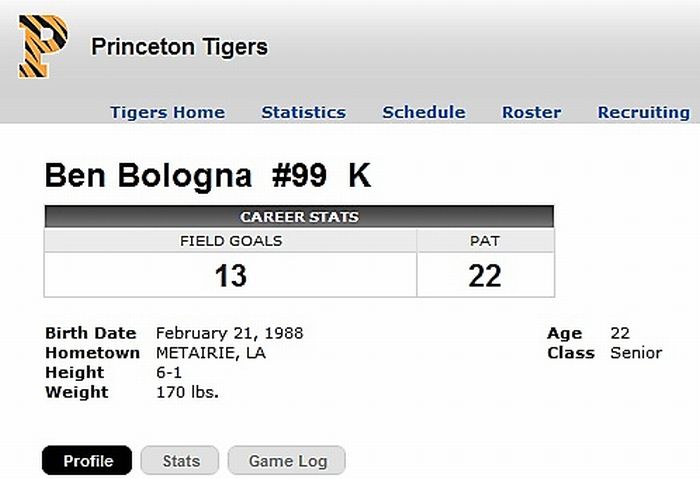Click the birth date February 21, 1988
Viewport: 700px width, 479px height.
[x=229, y=333]
